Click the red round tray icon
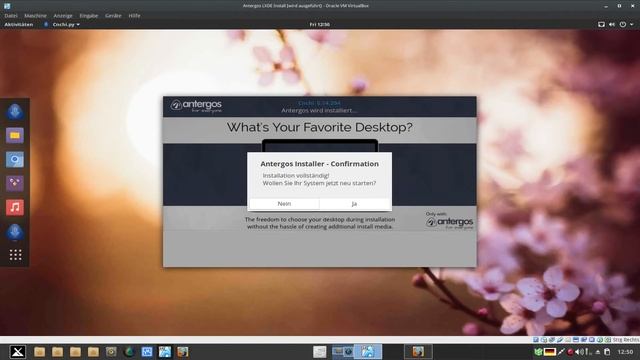The height and width of the screenshot is (360, 640). click(x=570, y=352)
